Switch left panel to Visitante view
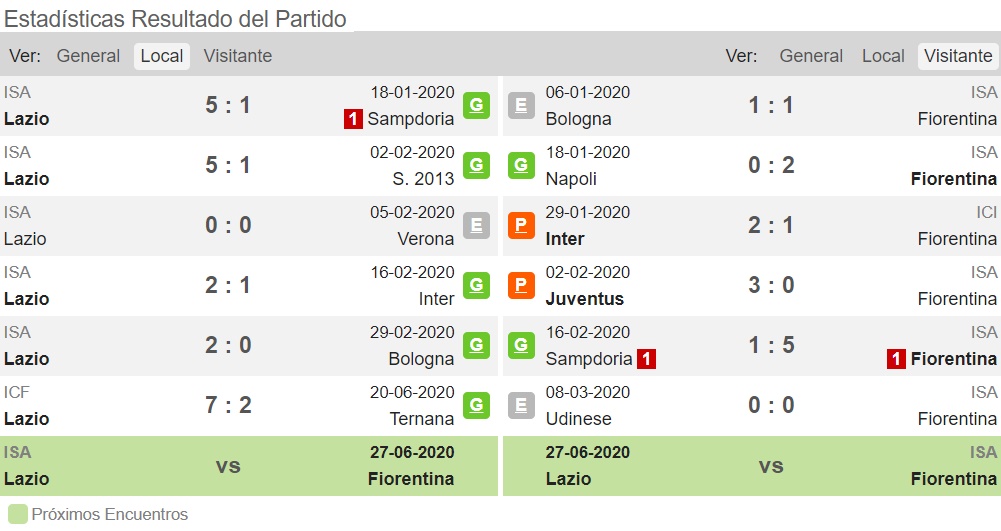Image resolution: width=1001 pixels, height=531 pixels. (x=237, y=56)
